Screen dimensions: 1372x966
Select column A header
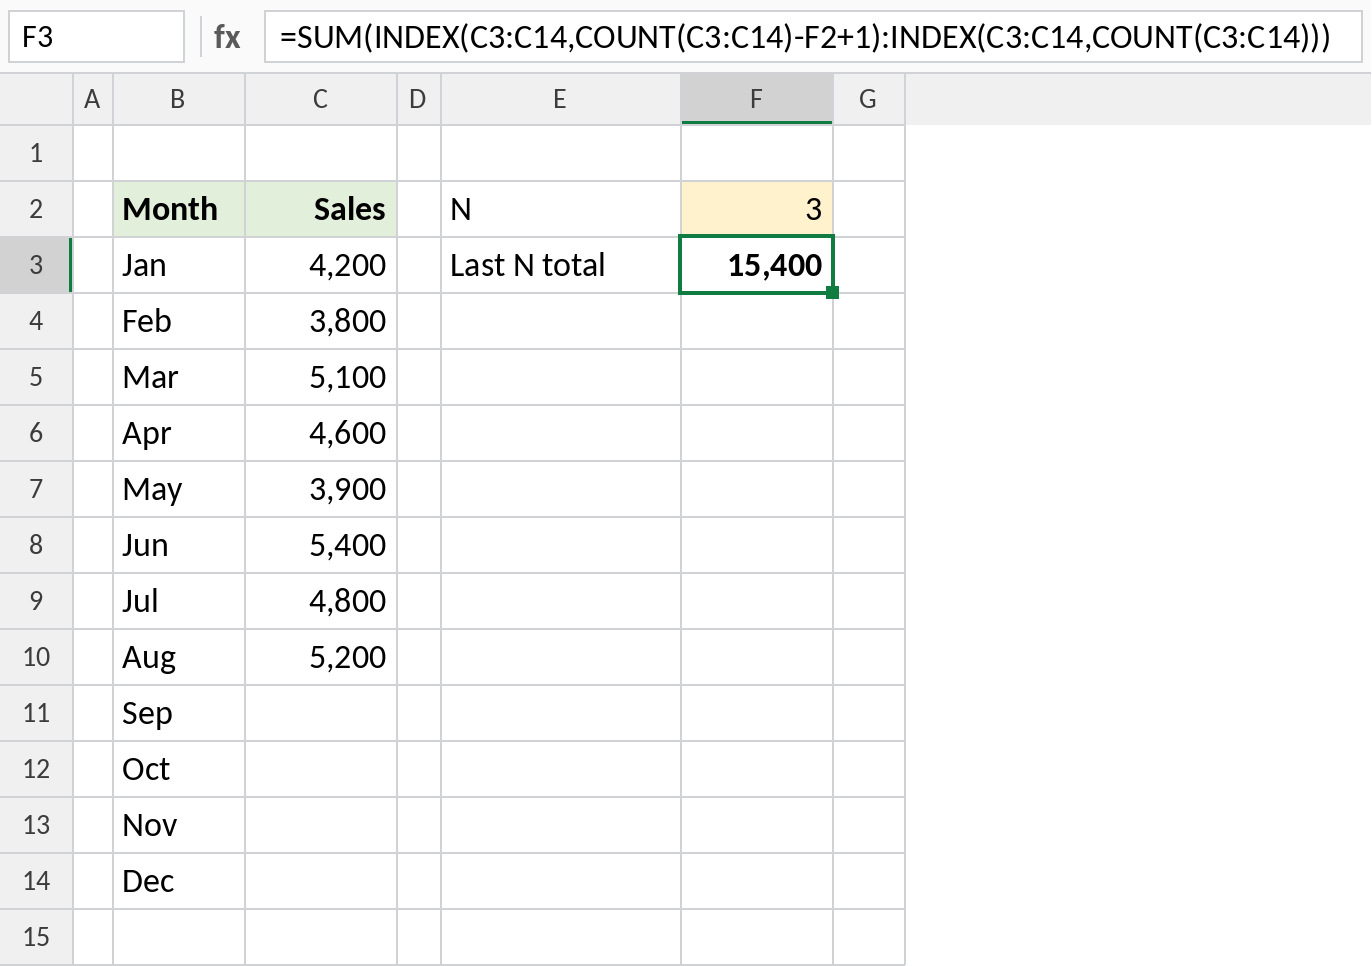[93, 99]
